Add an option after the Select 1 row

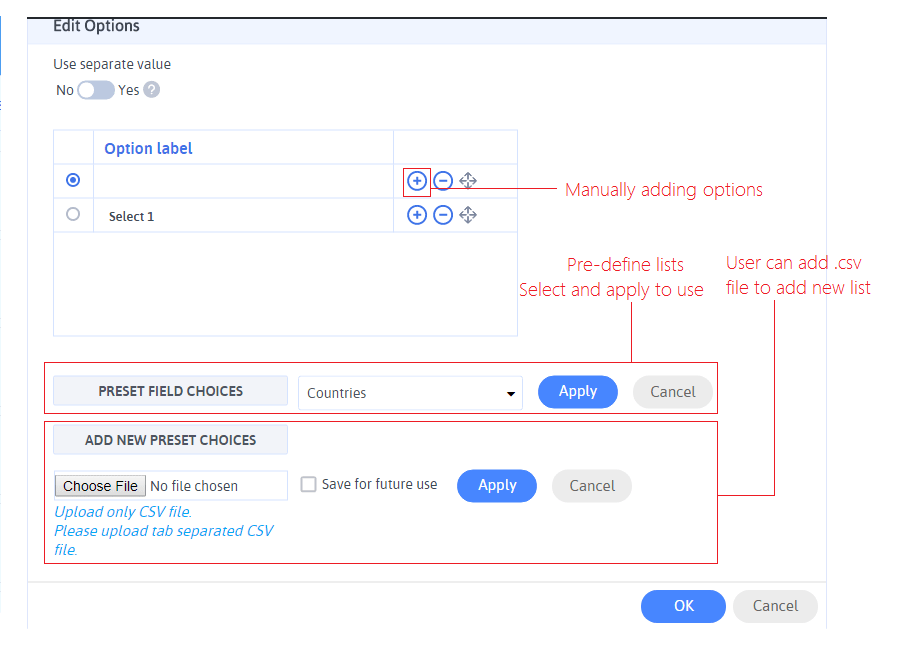[417, 215]
